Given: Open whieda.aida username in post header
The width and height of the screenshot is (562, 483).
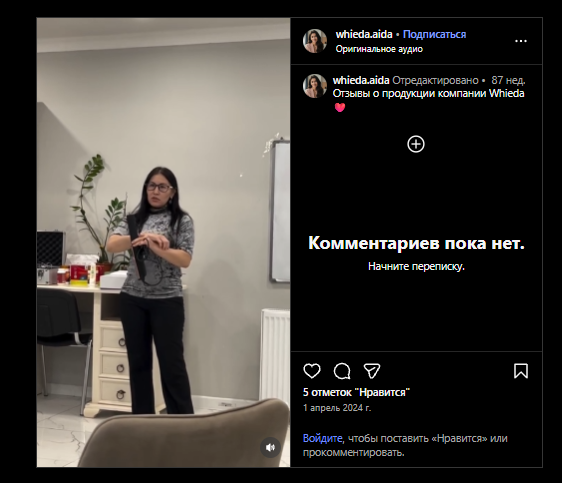Looking at the screenshot, I should coord(364,34).
